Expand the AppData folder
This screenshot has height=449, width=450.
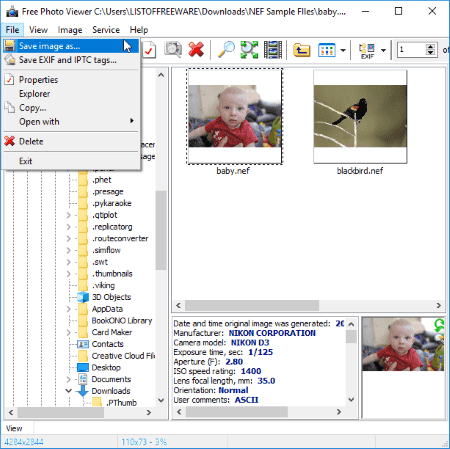coord(69,309)
